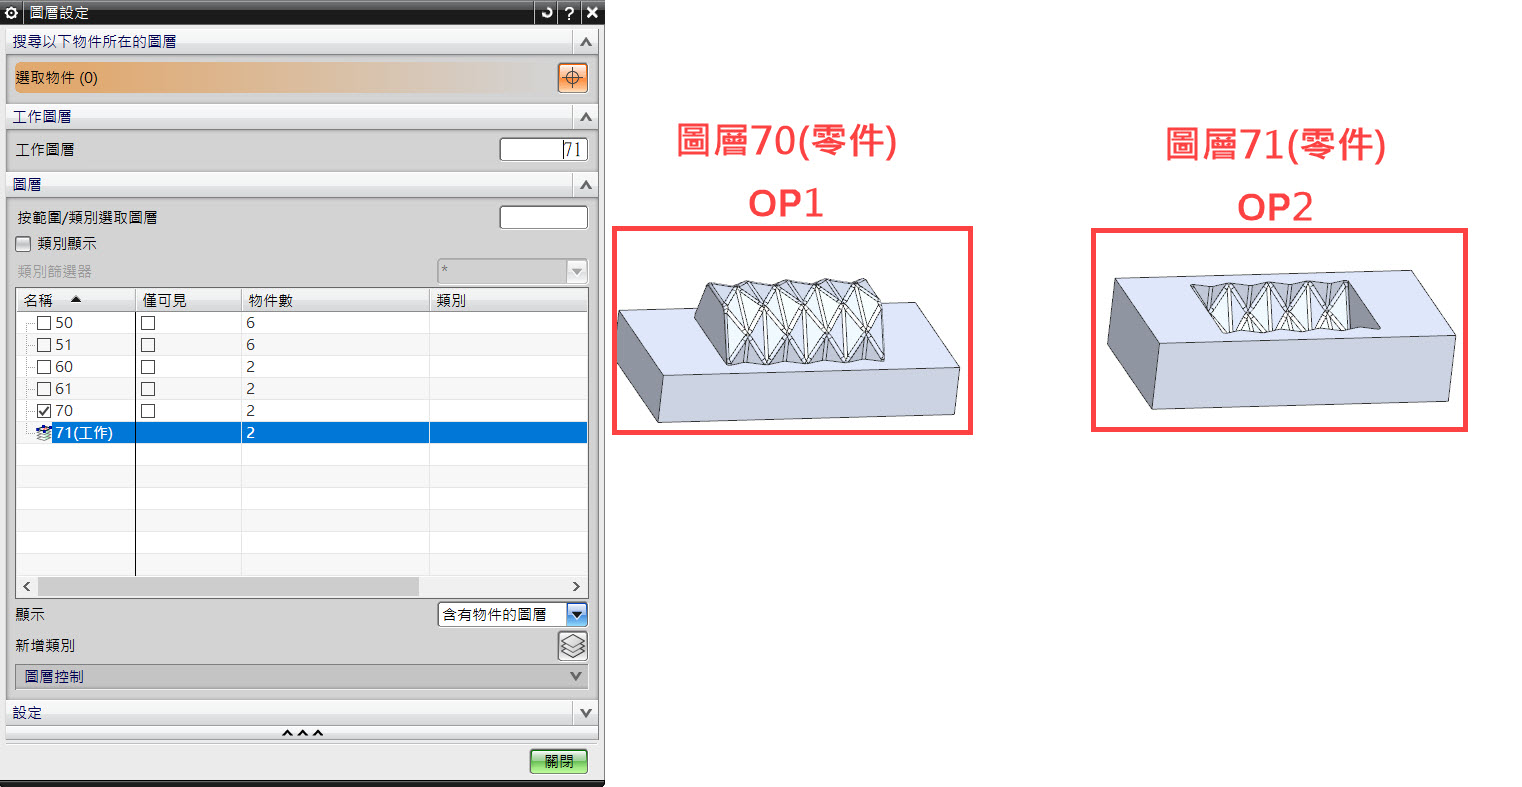
Task: Collapse dialog with triple-arrow bar
Action: pyautogui.click(x=302, y=734)
